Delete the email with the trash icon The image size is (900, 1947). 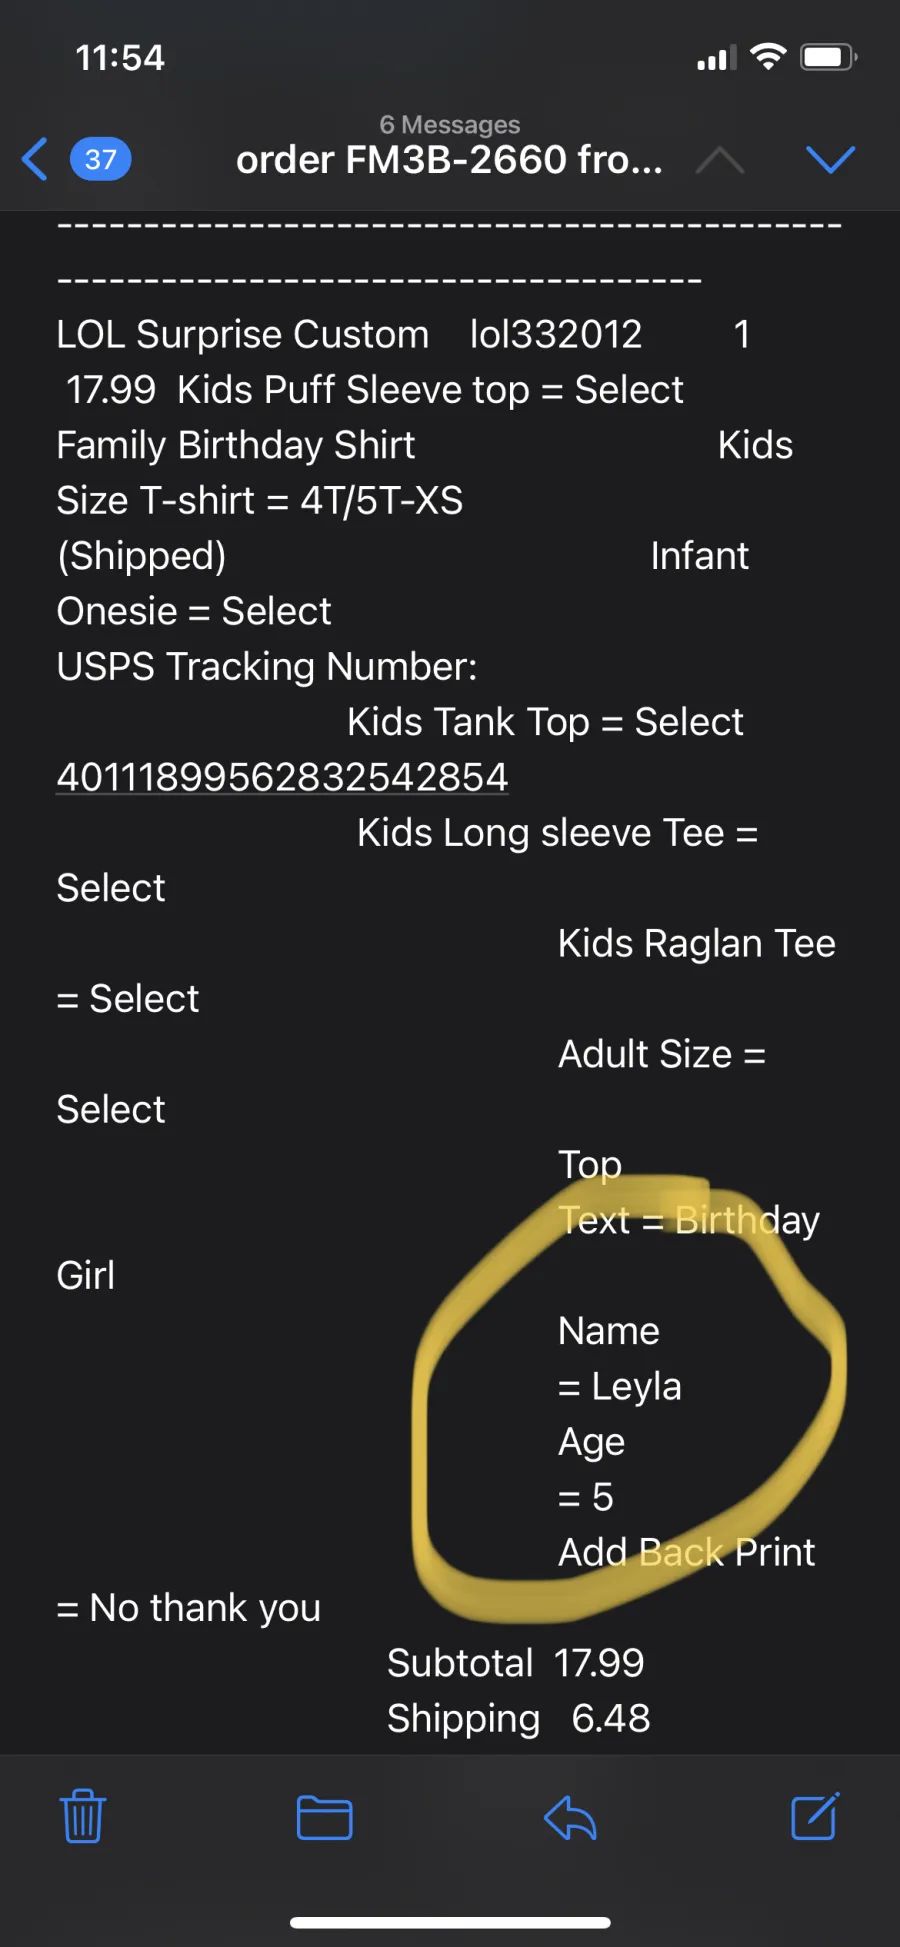[83, 1816]
